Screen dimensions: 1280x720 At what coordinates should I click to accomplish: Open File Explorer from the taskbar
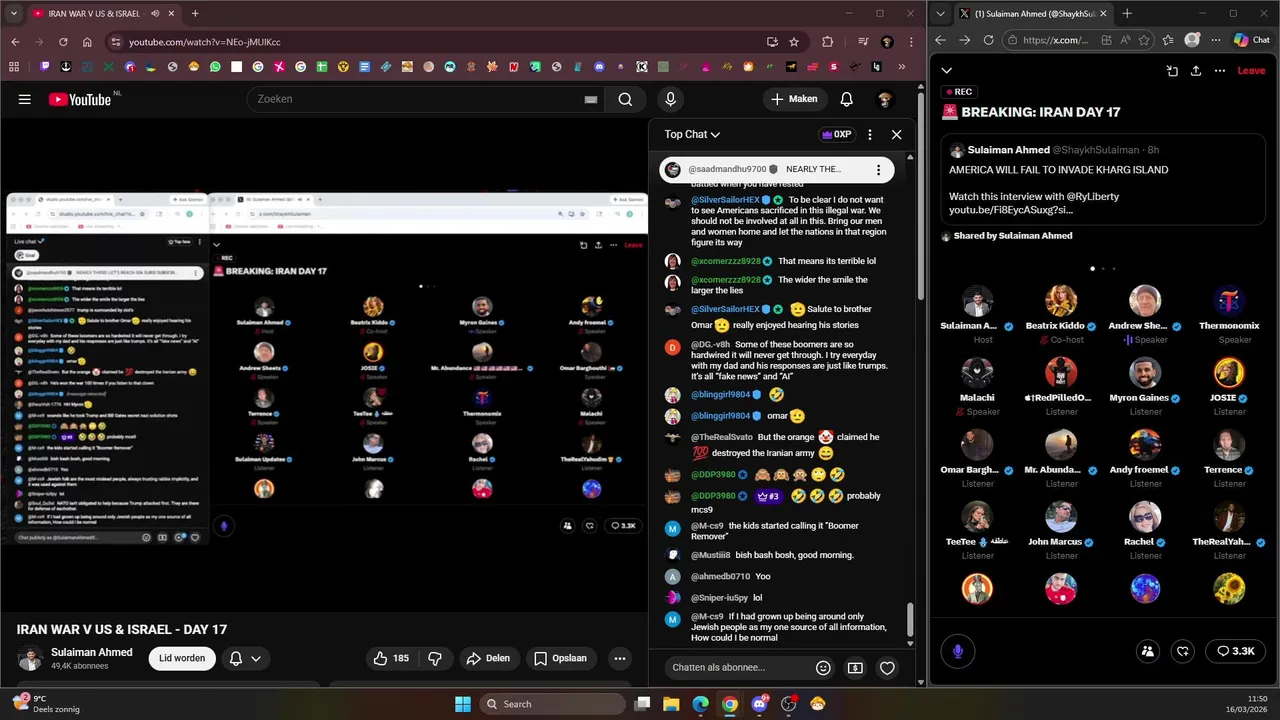point(671,704)
